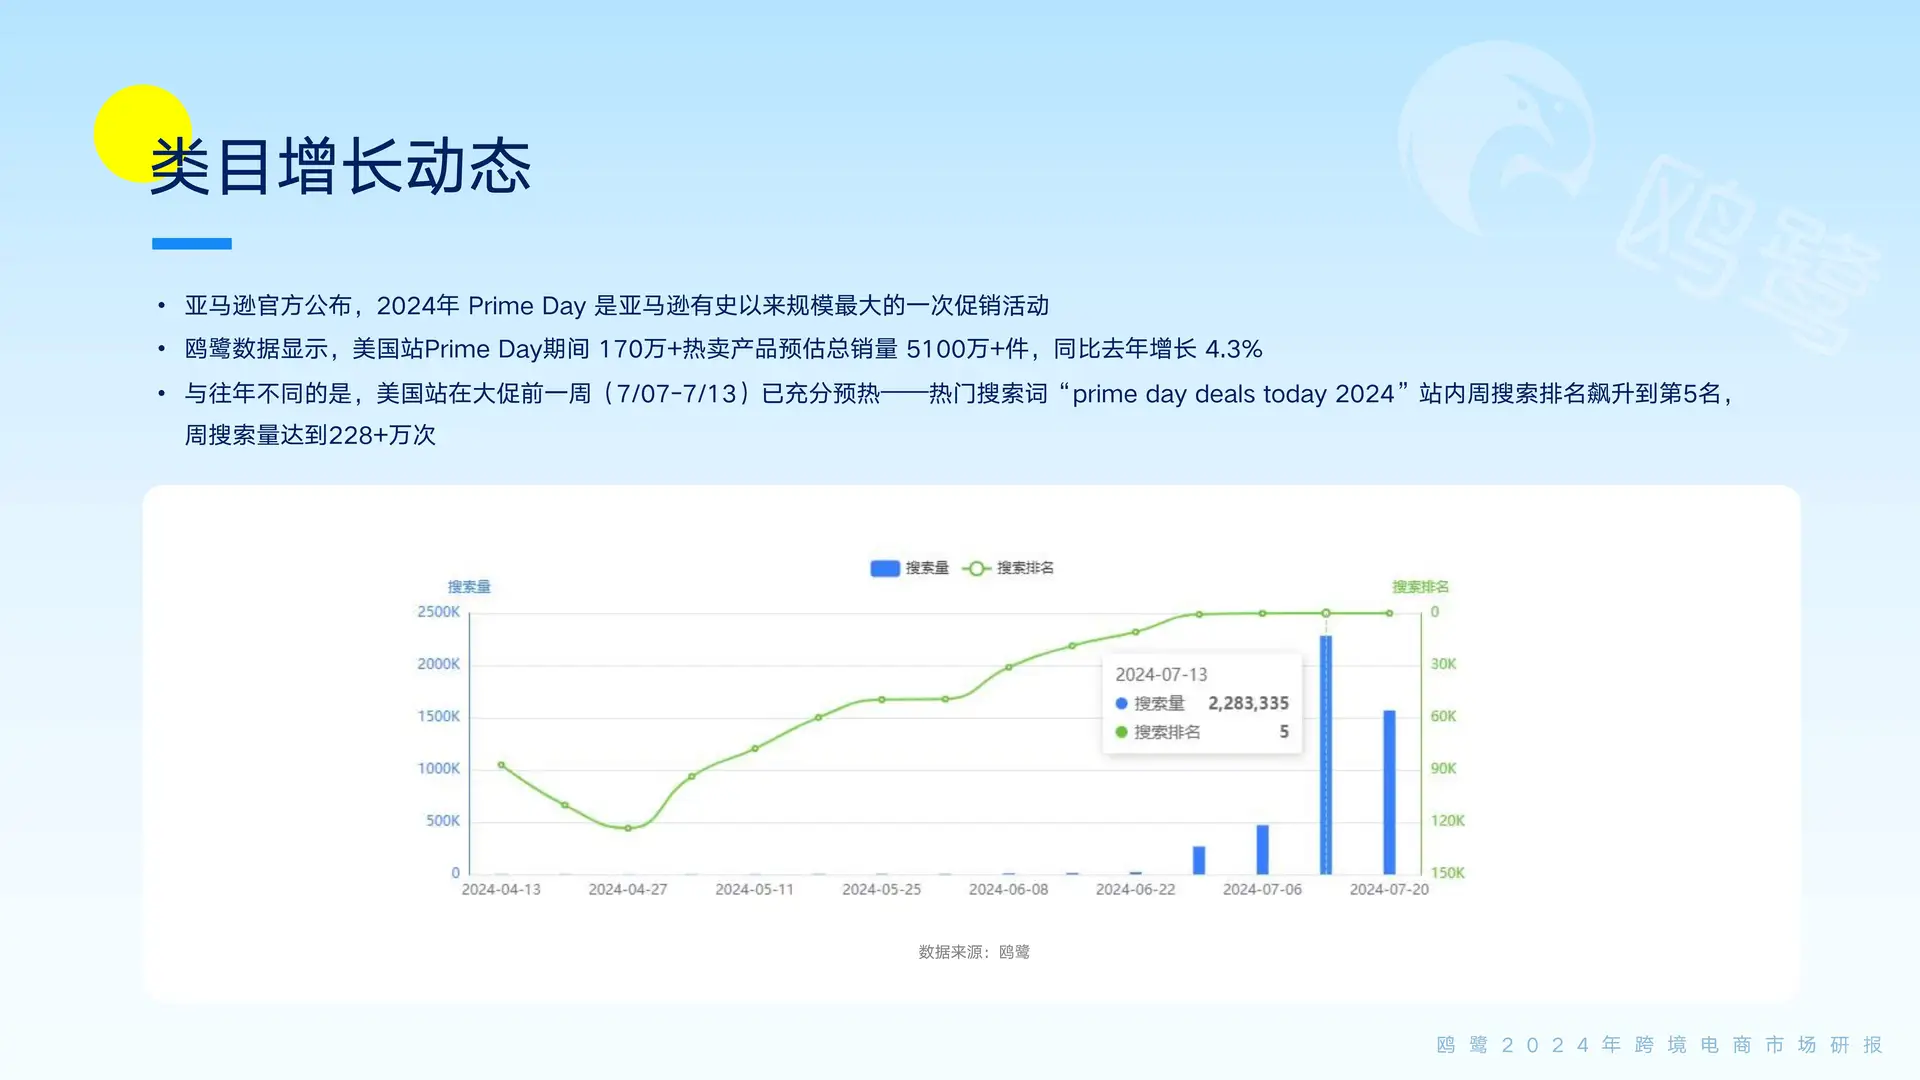Click the 2024-06-08 x-axis date label

point(1008,889)
